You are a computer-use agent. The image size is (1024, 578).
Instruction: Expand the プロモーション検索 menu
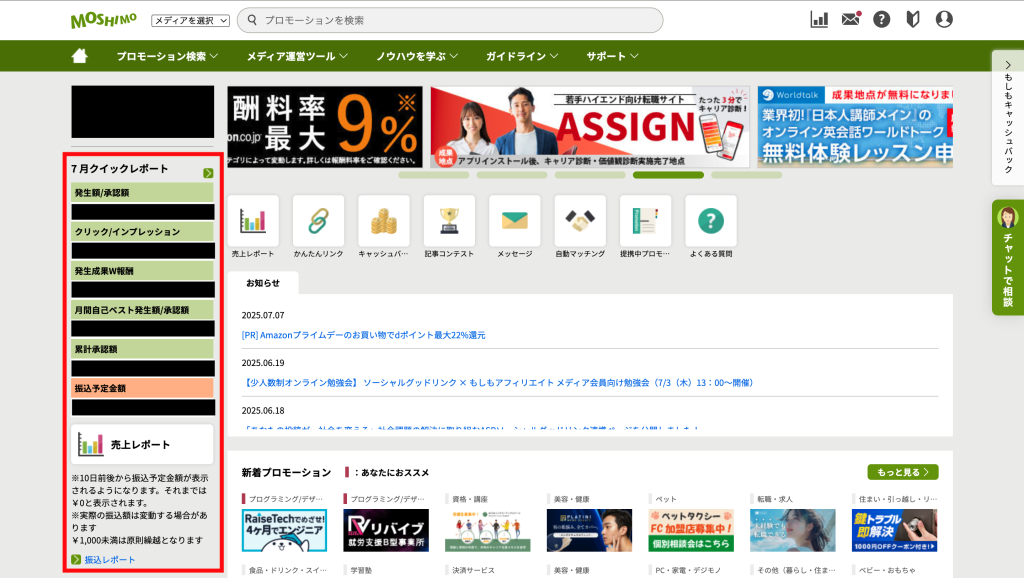point(167,56)
